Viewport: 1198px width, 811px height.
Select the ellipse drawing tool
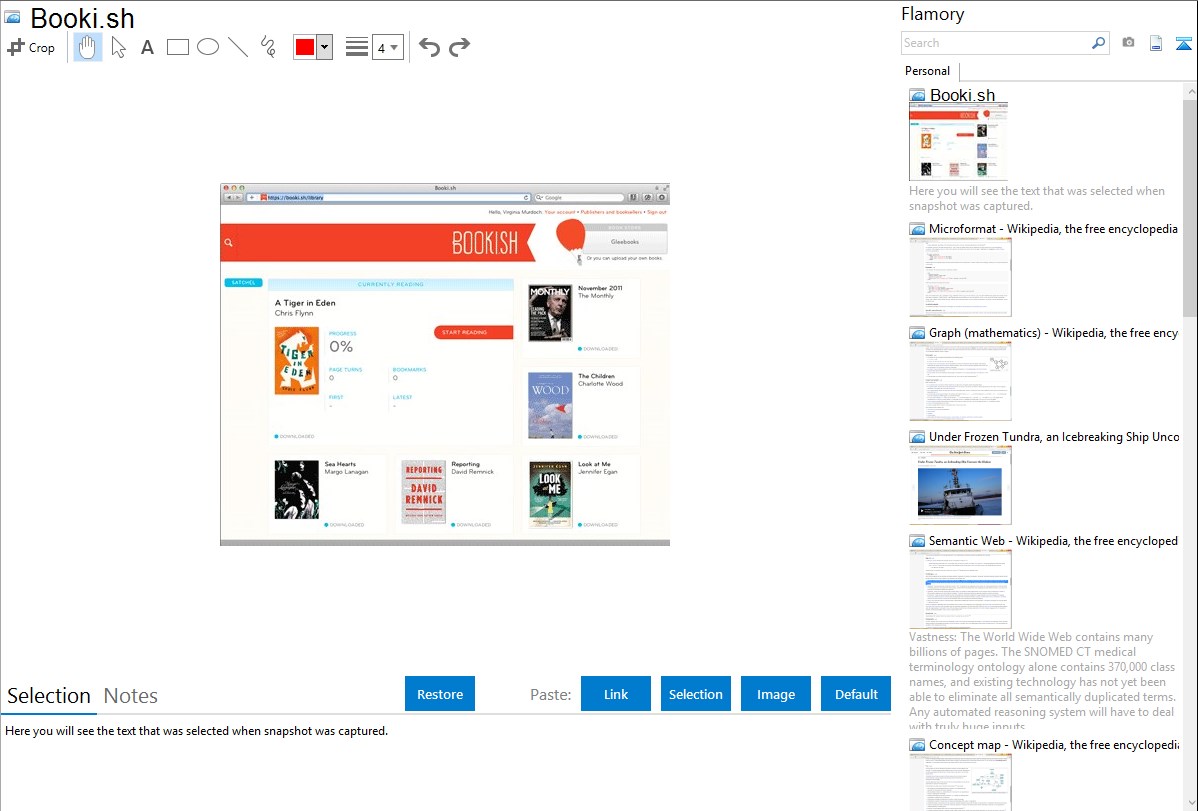pyautogui.click(x=208, y=47)
